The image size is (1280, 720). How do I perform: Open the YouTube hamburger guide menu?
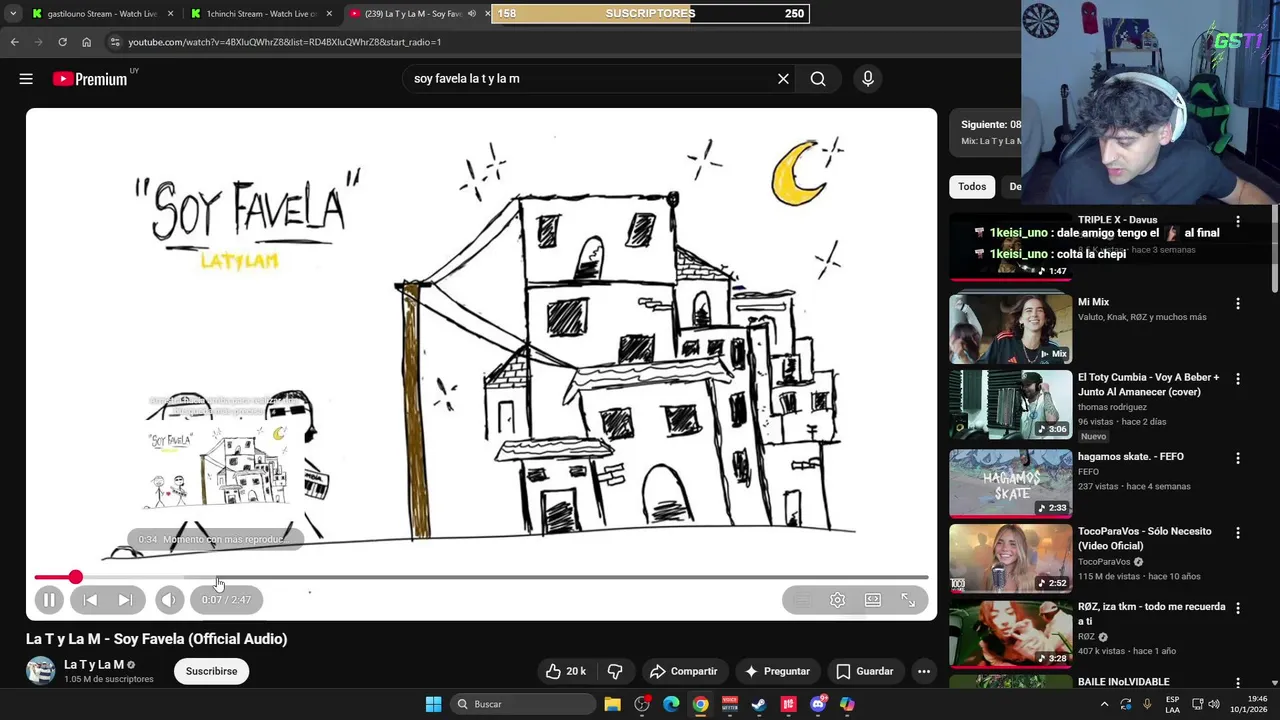tap(26, 79)
